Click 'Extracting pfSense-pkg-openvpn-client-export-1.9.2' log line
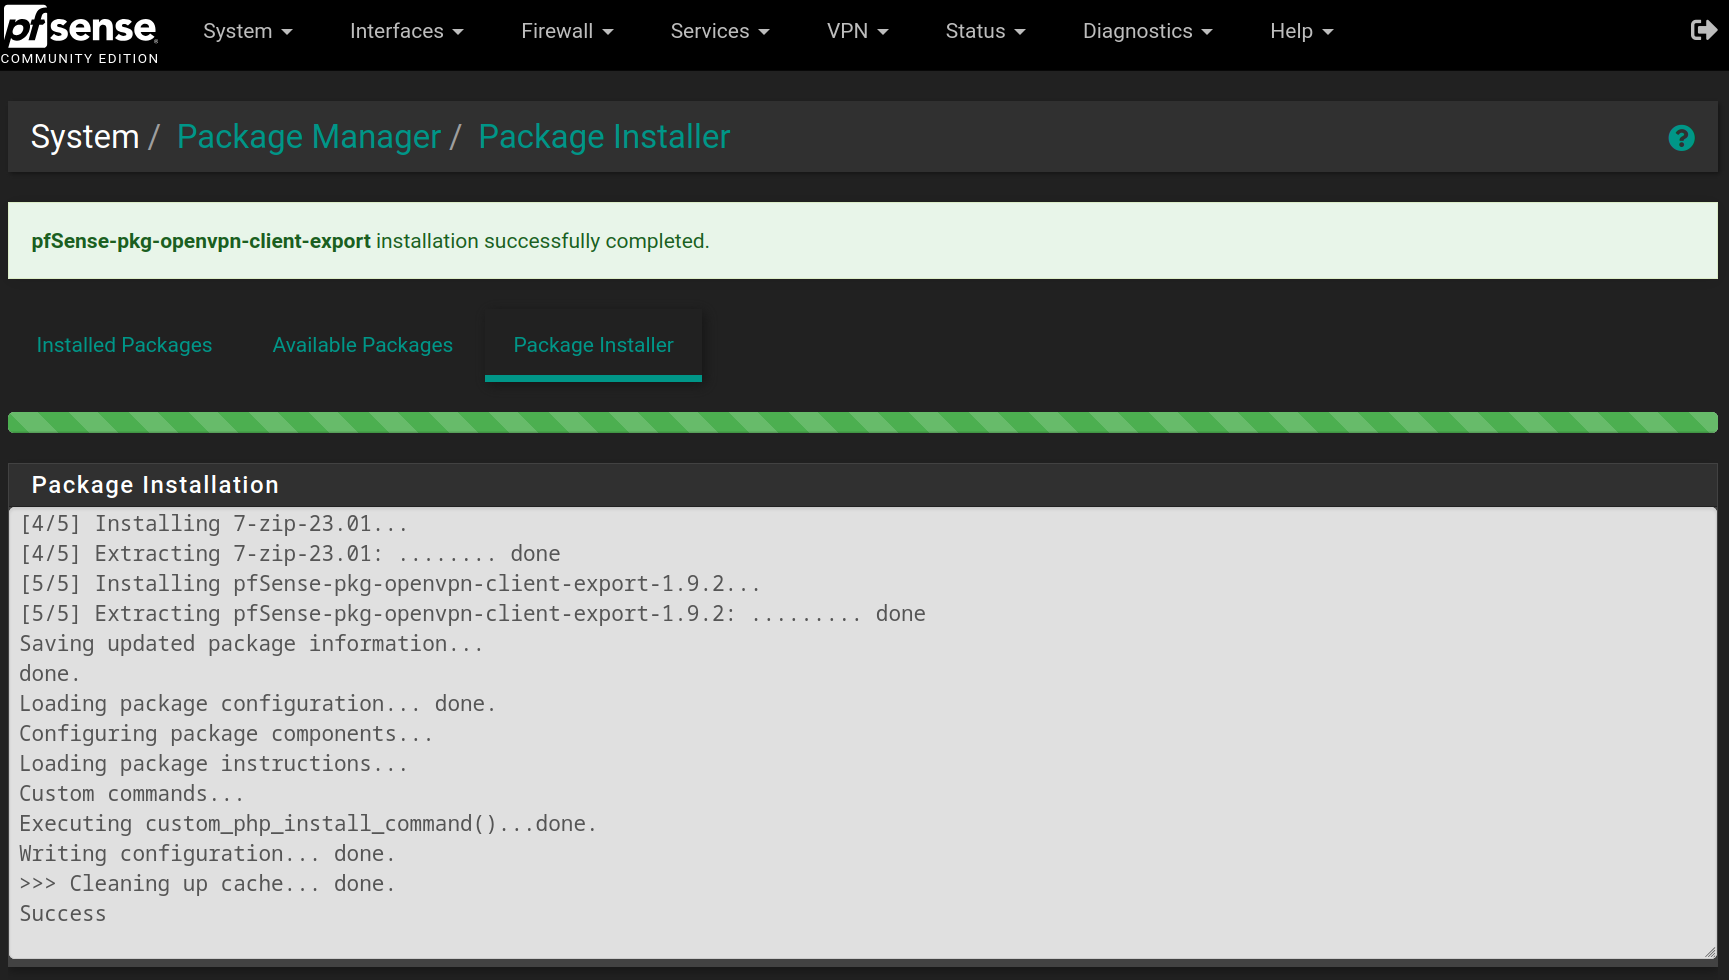 click(473, 614)
